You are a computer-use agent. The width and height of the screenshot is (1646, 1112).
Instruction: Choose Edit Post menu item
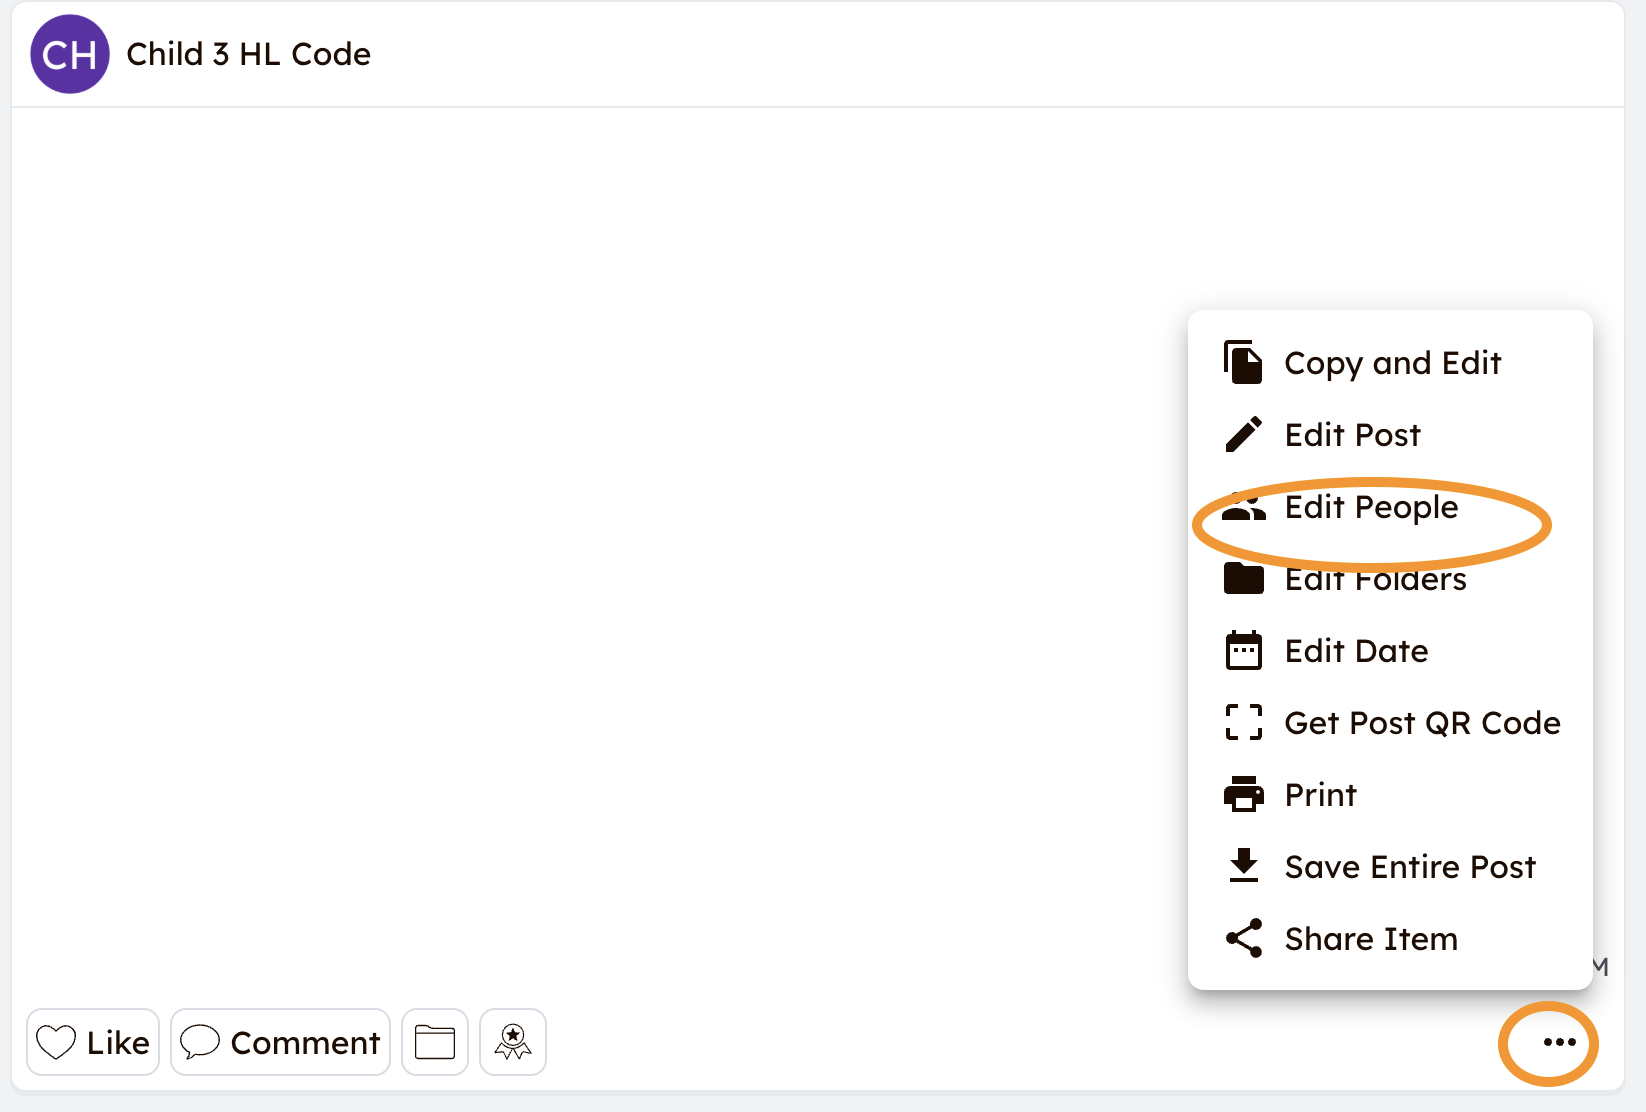click(x=1390, y=435)
